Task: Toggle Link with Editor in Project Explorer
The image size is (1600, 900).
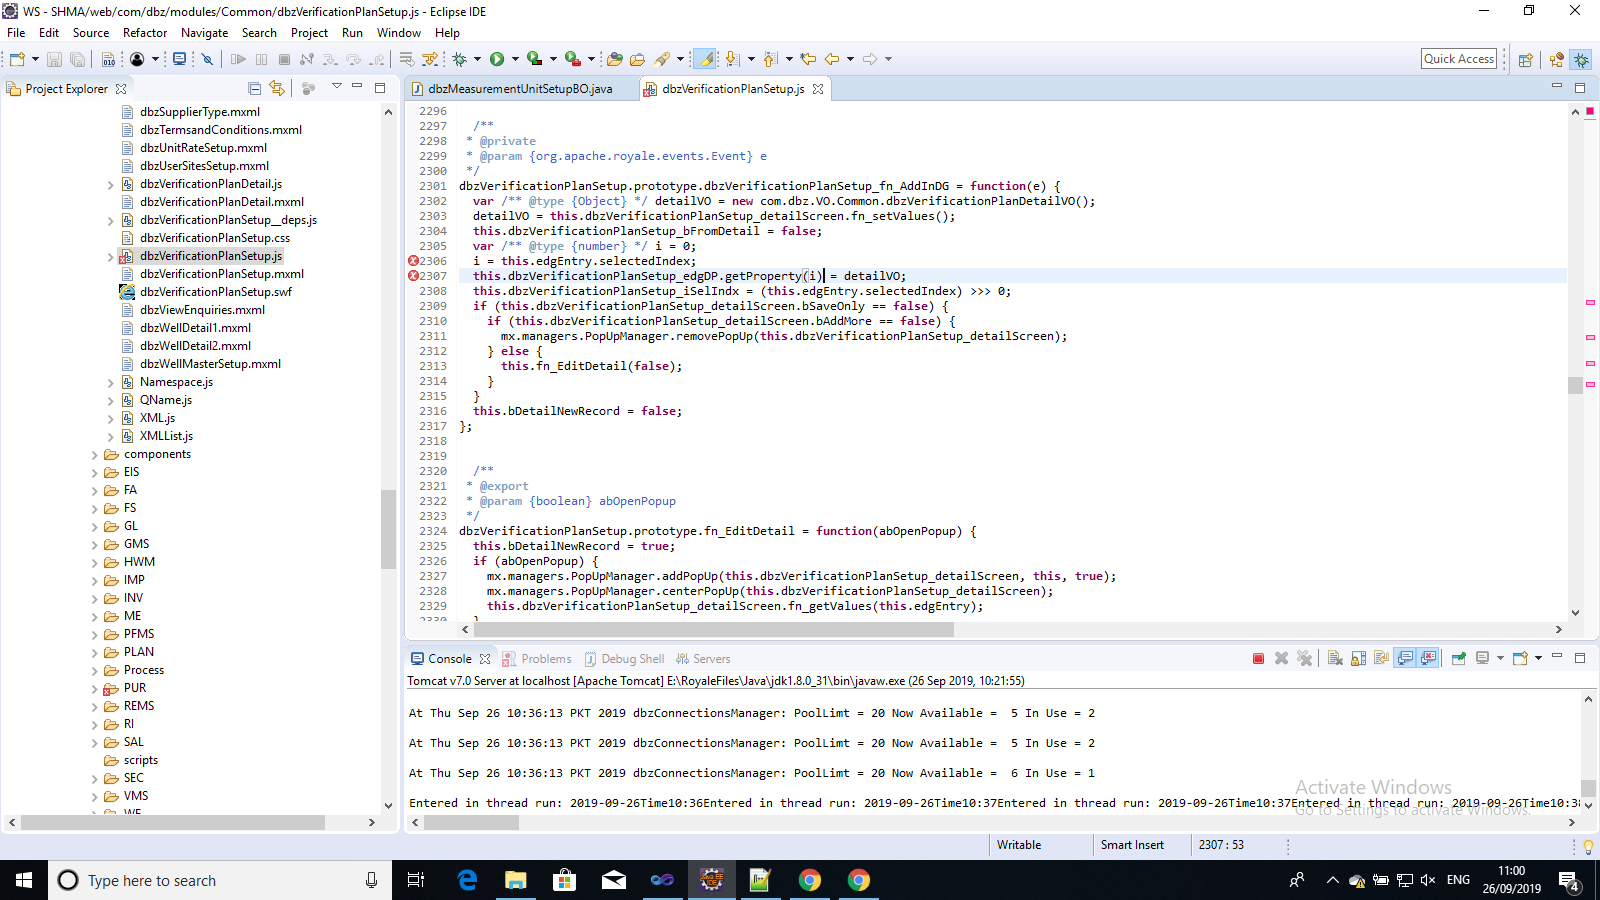Action: tap(277, 88)
